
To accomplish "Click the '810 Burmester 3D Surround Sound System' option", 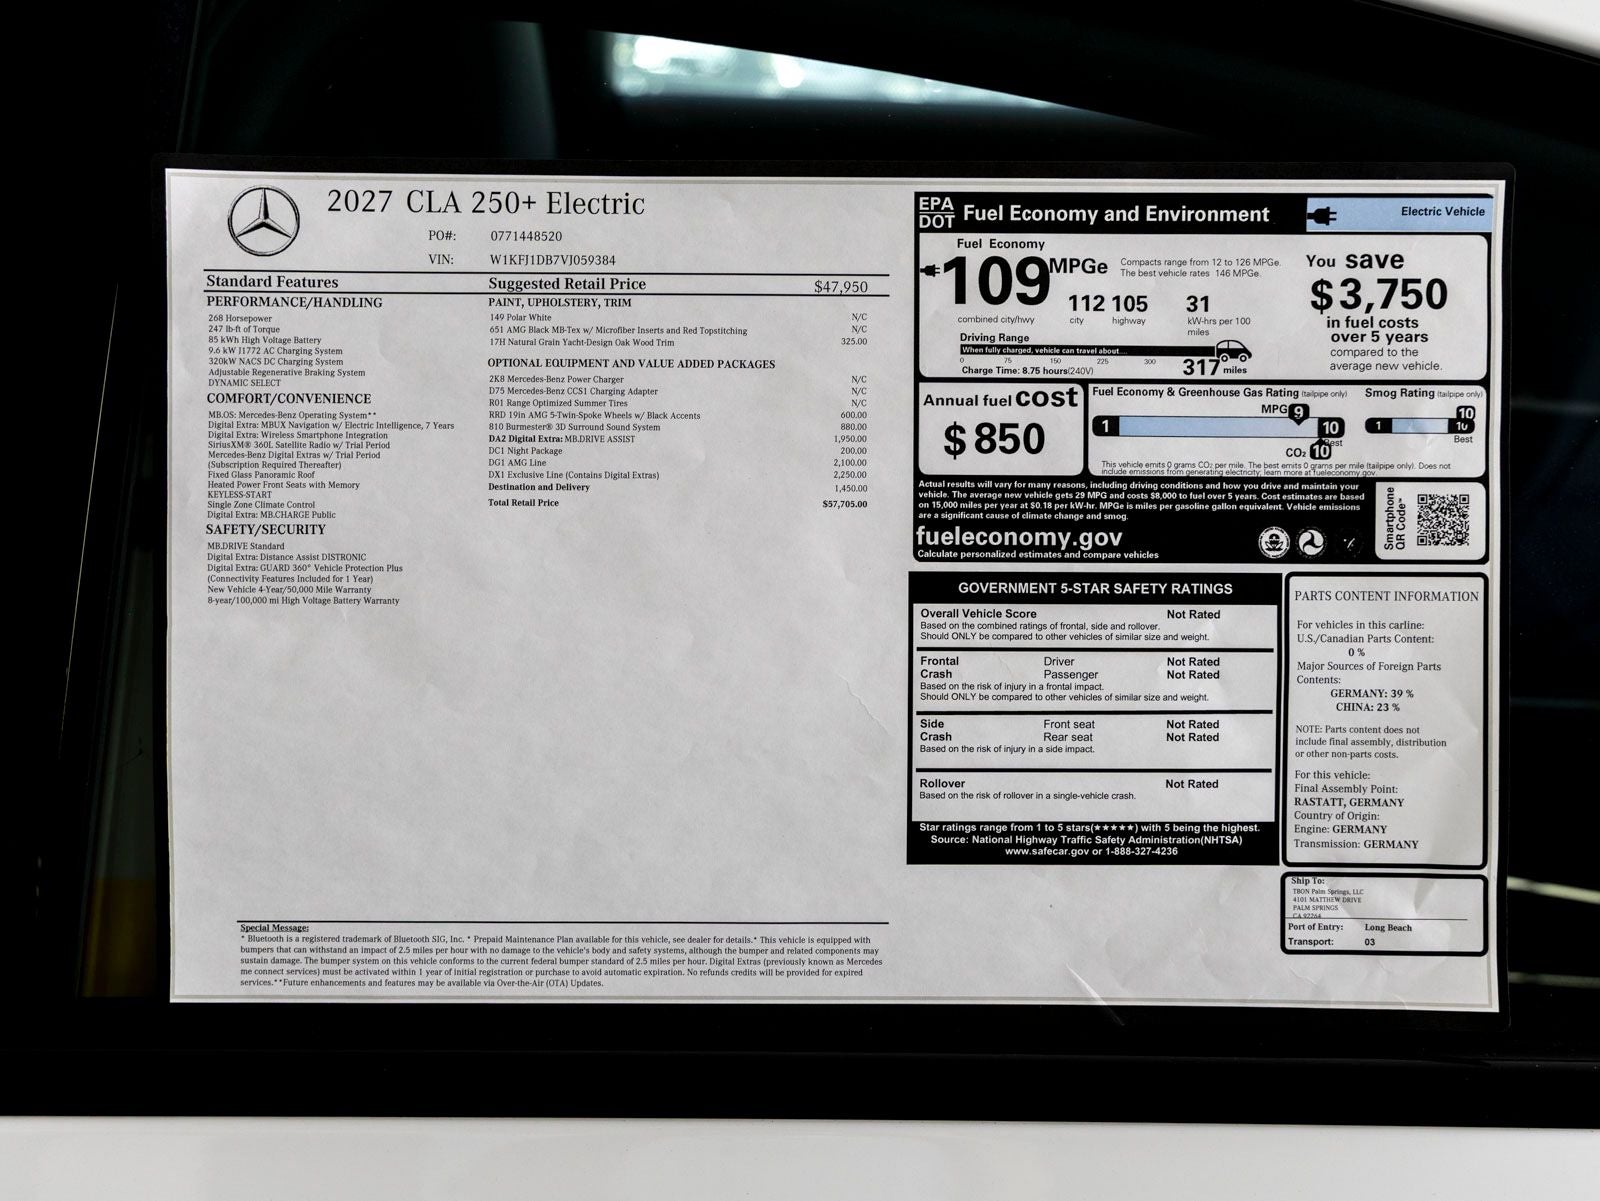I will (574, 427).
